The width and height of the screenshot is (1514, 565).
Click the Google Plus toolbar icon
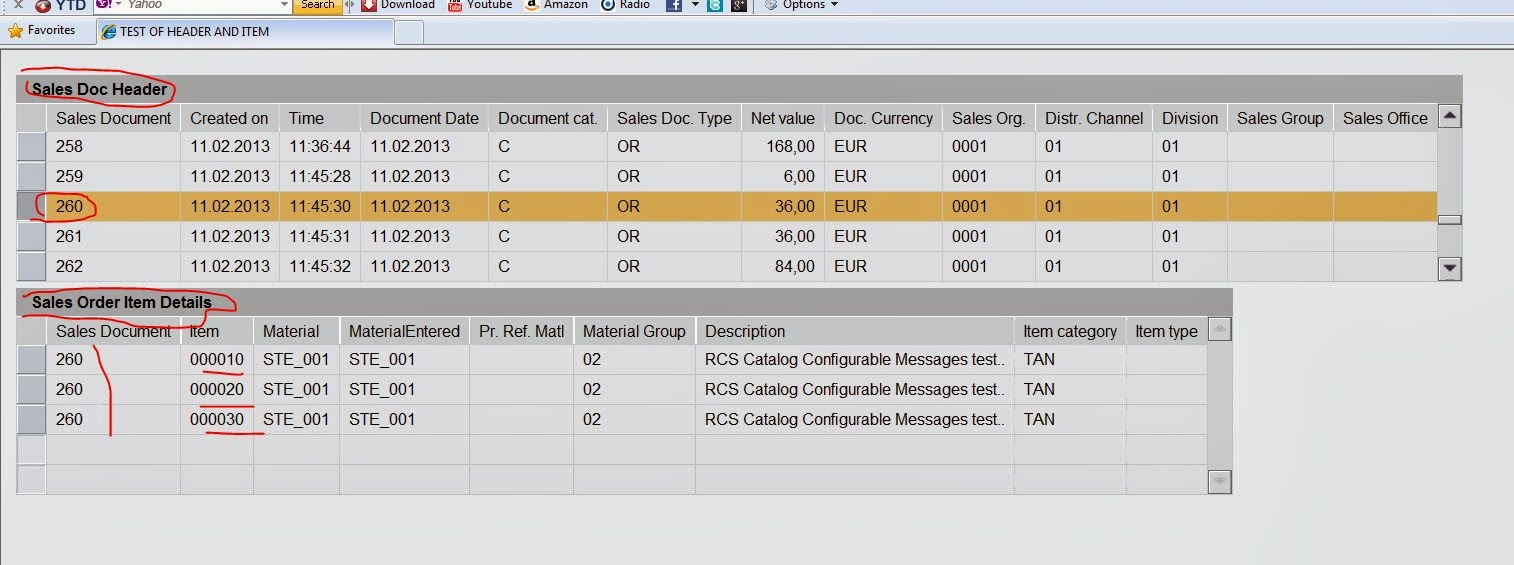tap(739, 5)
